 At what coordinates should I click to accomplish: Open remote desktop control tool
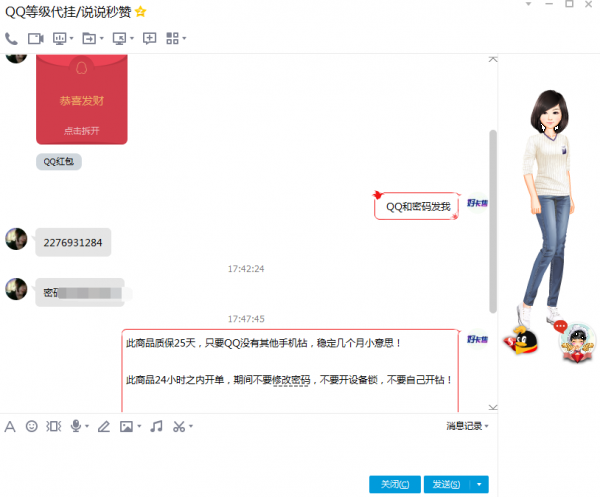pyautogui.click(x=119, y=39)
